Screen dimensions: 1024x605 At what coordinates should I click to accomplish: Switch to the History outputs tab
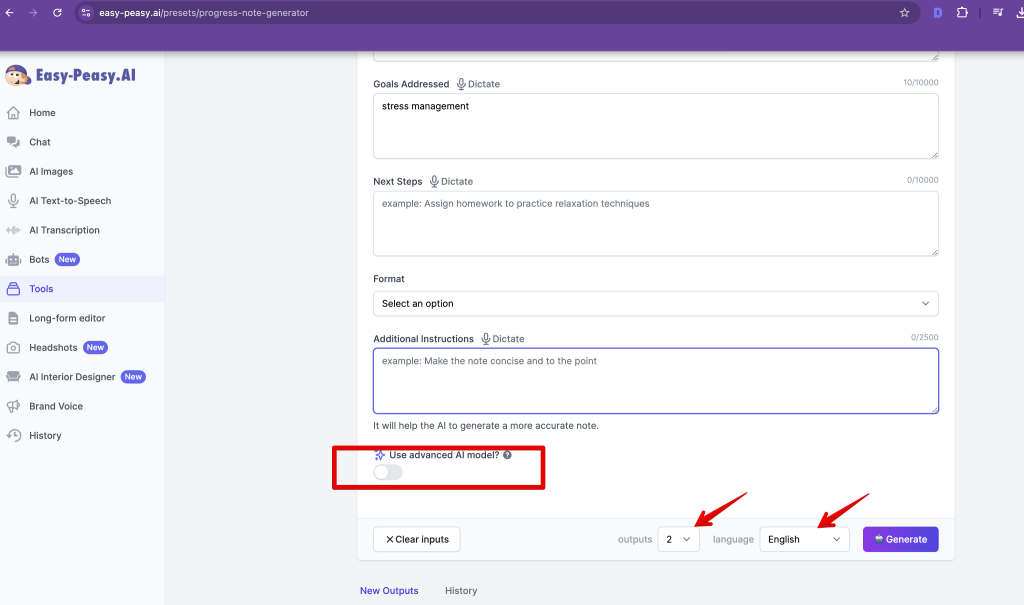pyautogui.click(x=461, y=590)
